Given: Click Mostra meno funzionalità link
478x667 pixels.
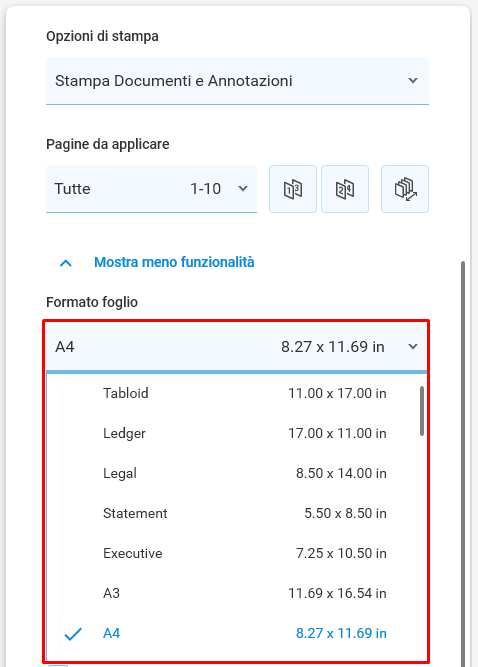Looking at the screenshot, I should click(174, 262).
